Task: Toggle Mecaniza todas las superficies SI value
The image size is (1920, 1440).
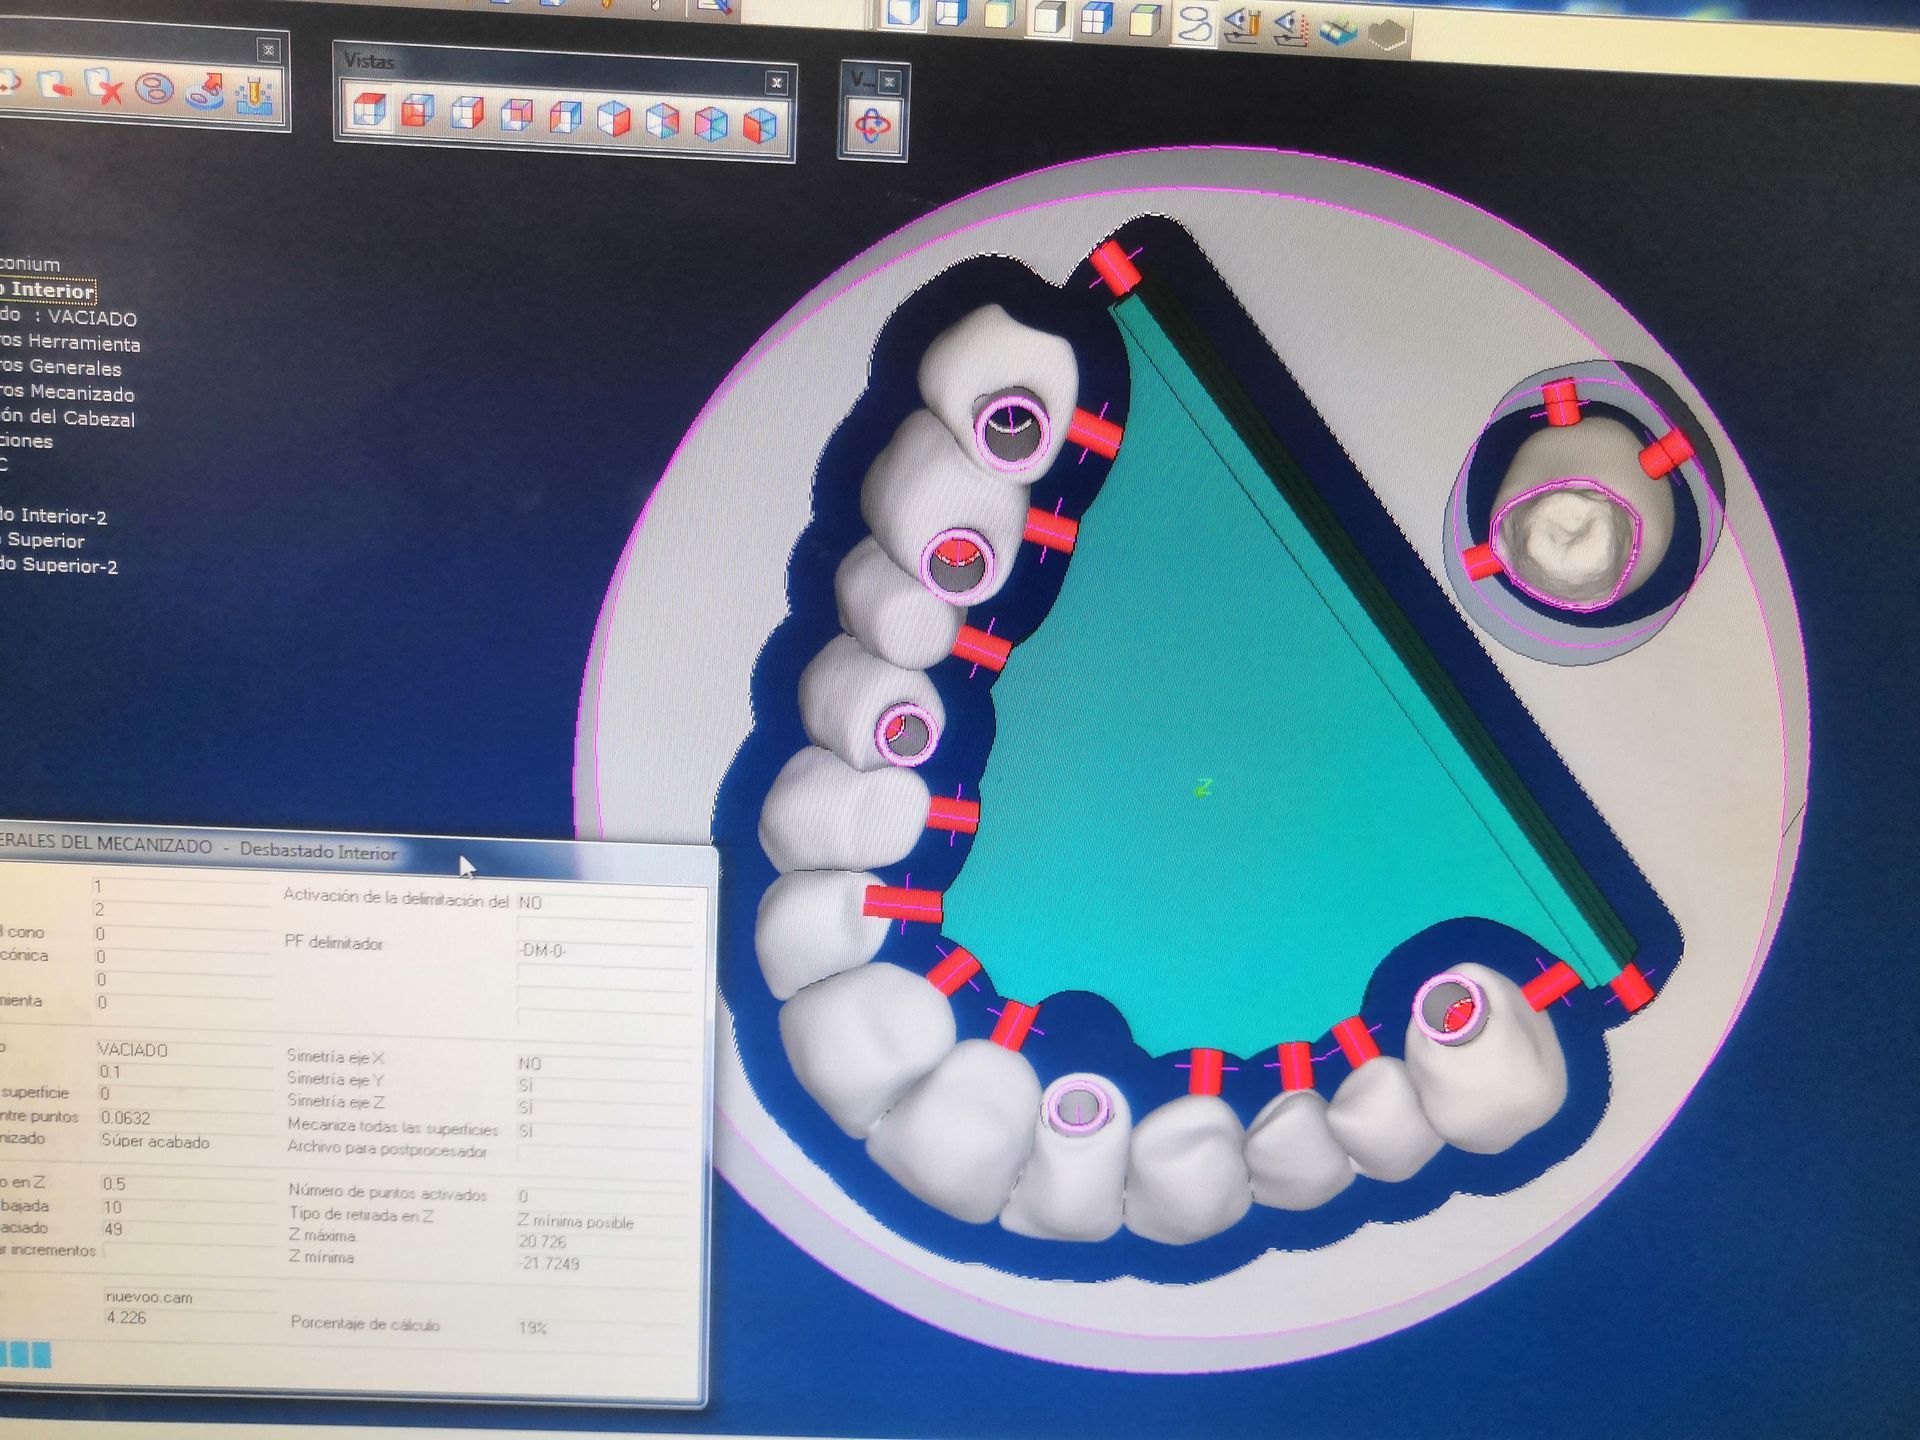Action: click(526, 1131)
